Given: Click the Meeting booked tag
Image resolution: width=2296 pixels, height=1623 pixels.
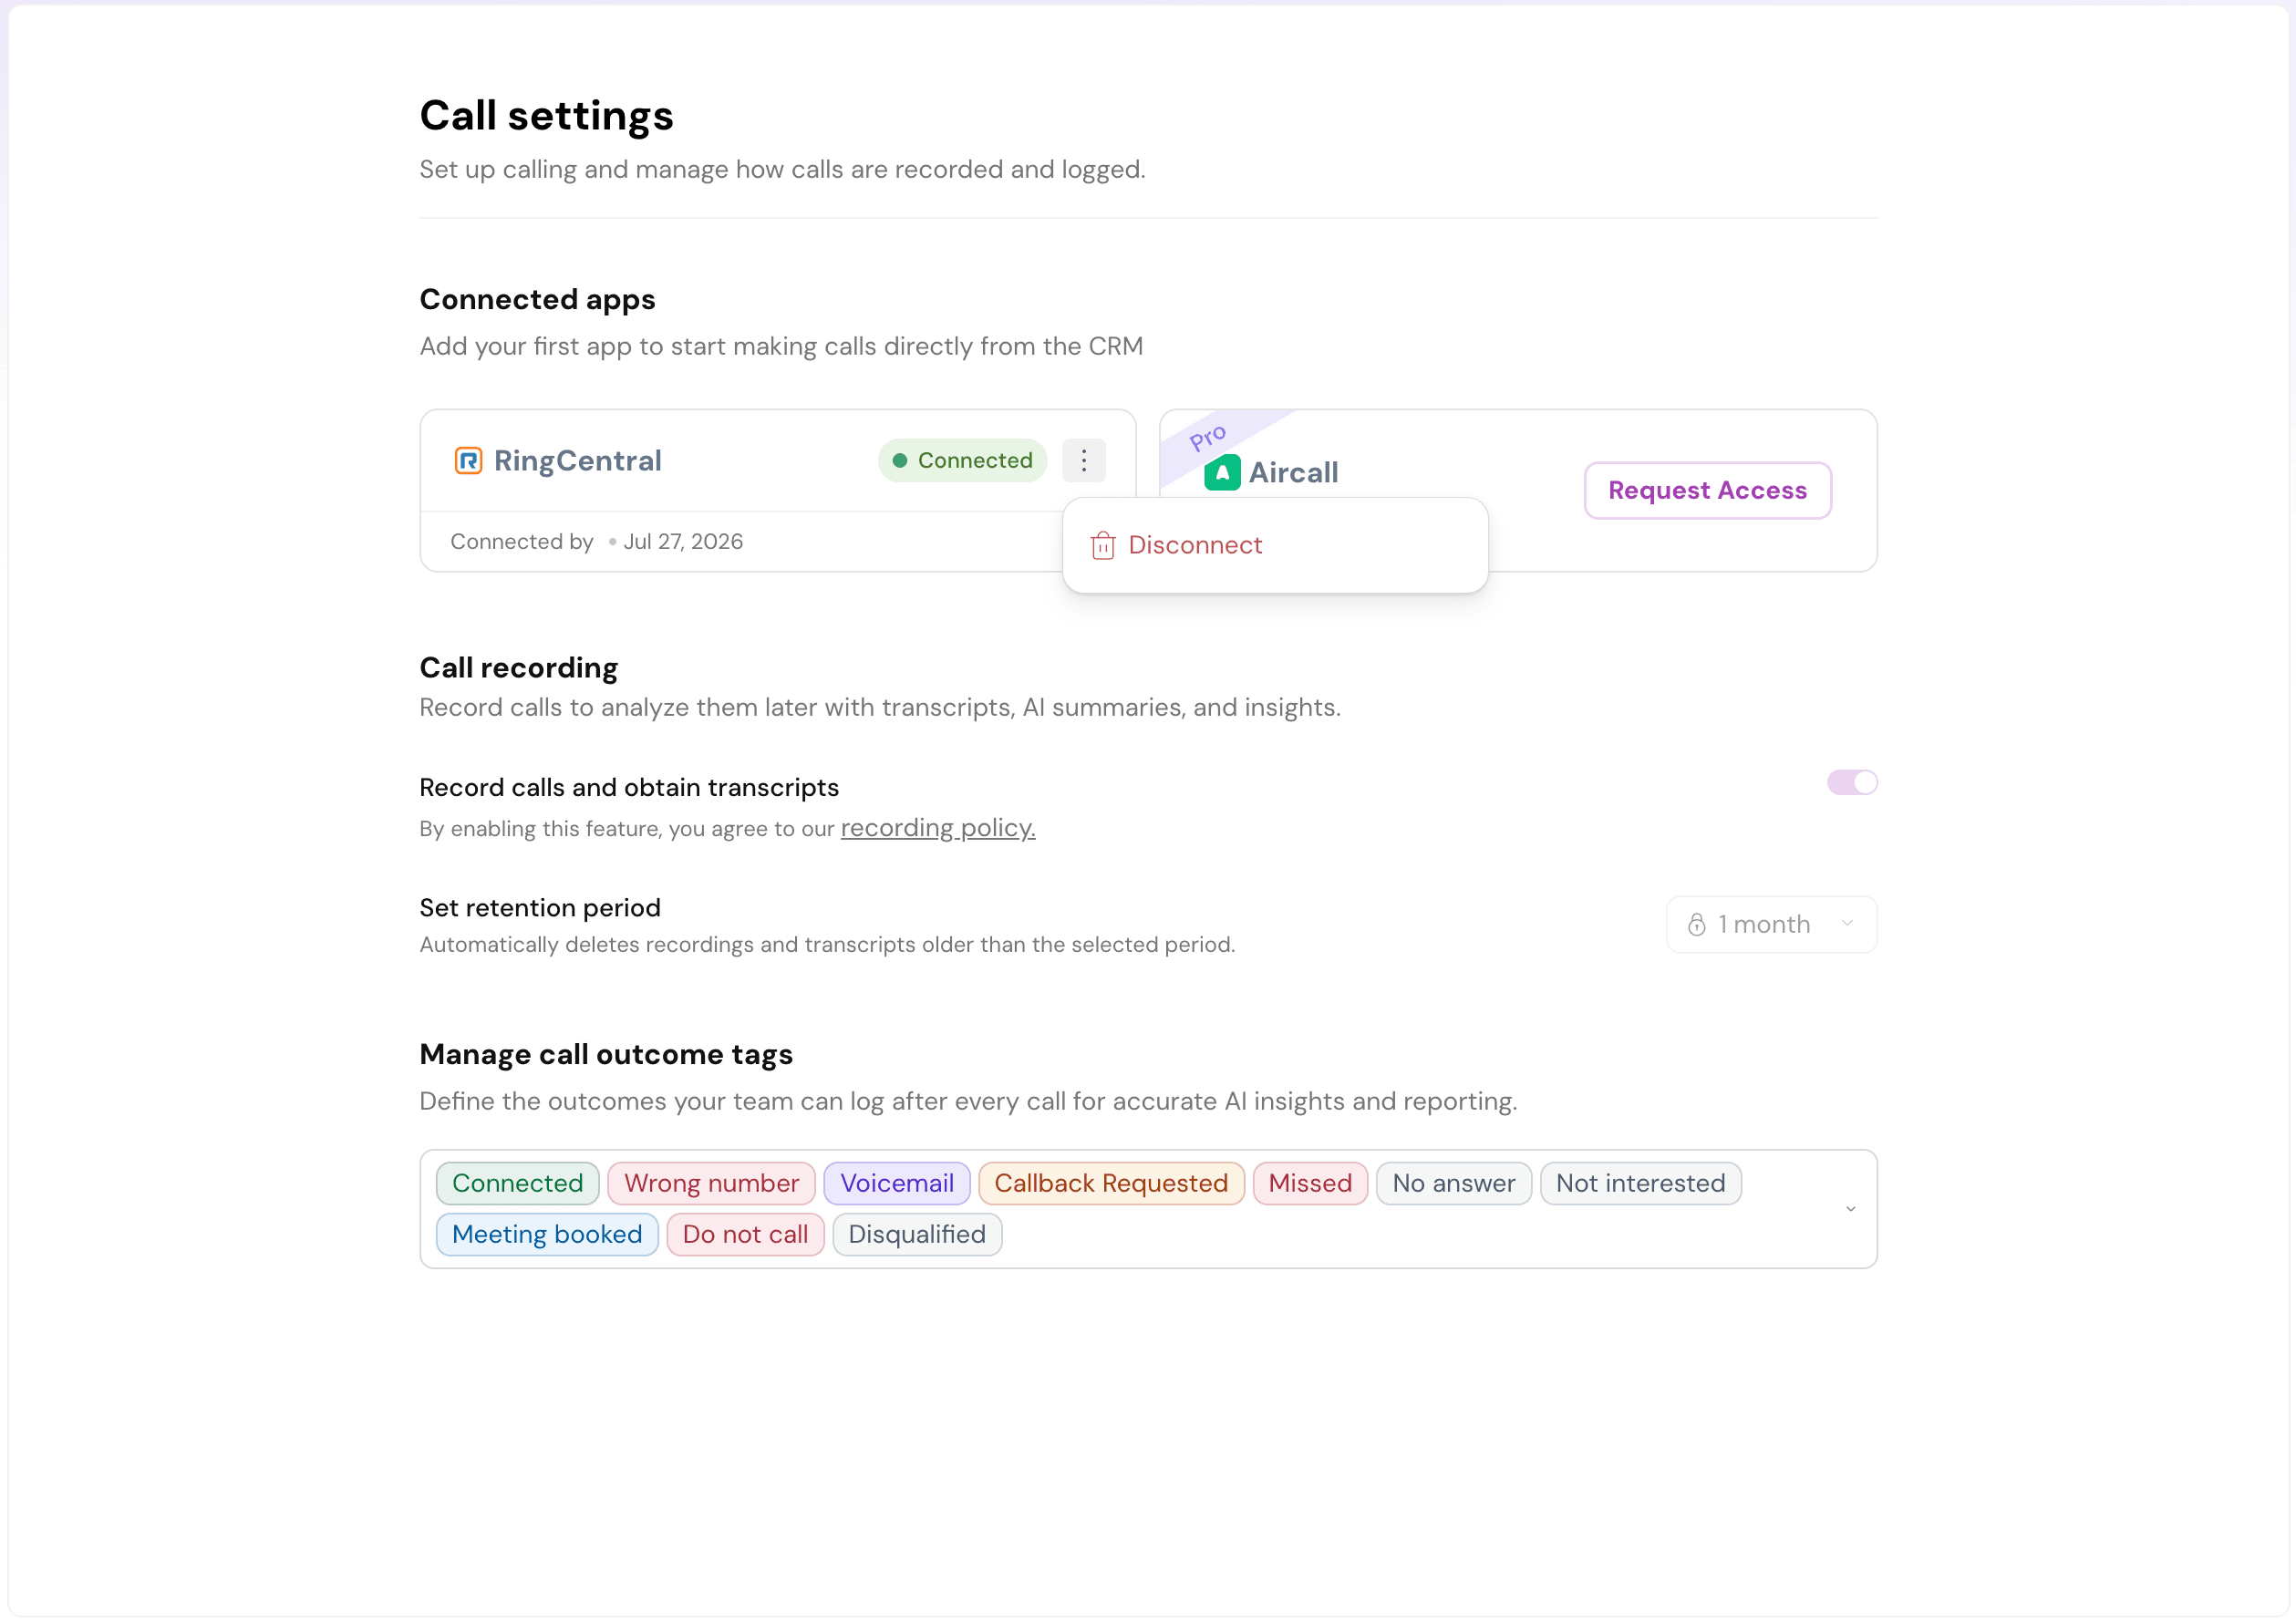Looking at the screenshot, I should (547, 1234).
